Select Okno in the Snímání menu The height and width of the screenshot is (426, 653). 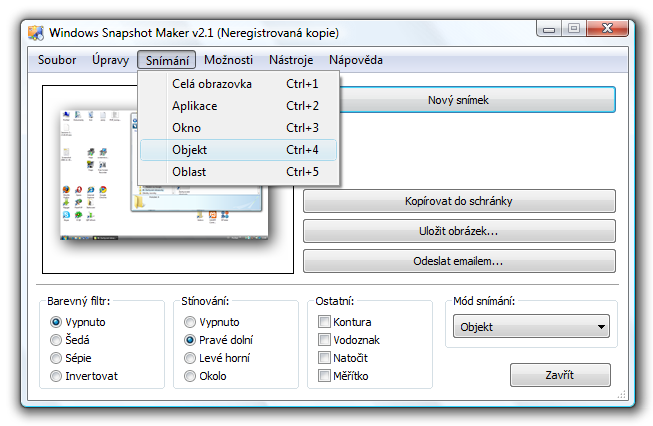[x=238, y=128]
